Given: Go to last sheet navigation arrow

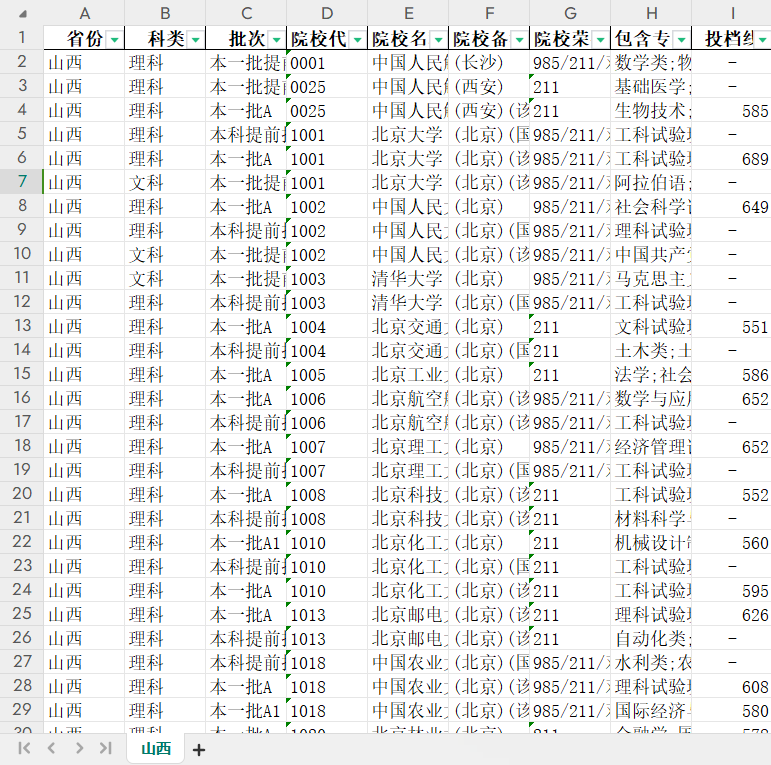Looking at the screenshot, I should (x=106, y=748).
